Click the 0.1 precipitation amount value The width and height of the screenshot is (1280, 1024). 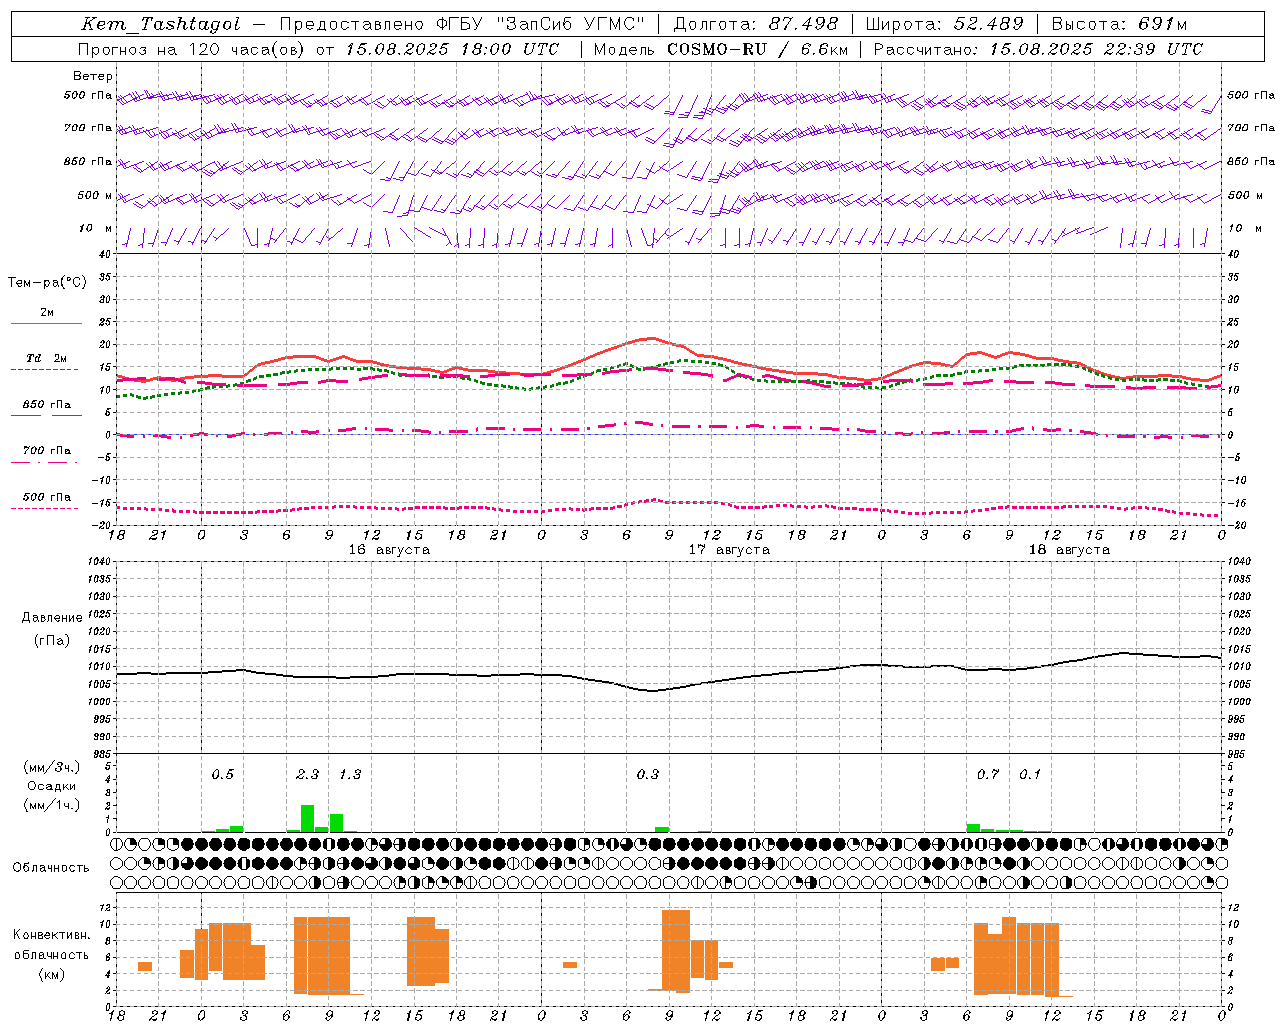[1030, 774]
